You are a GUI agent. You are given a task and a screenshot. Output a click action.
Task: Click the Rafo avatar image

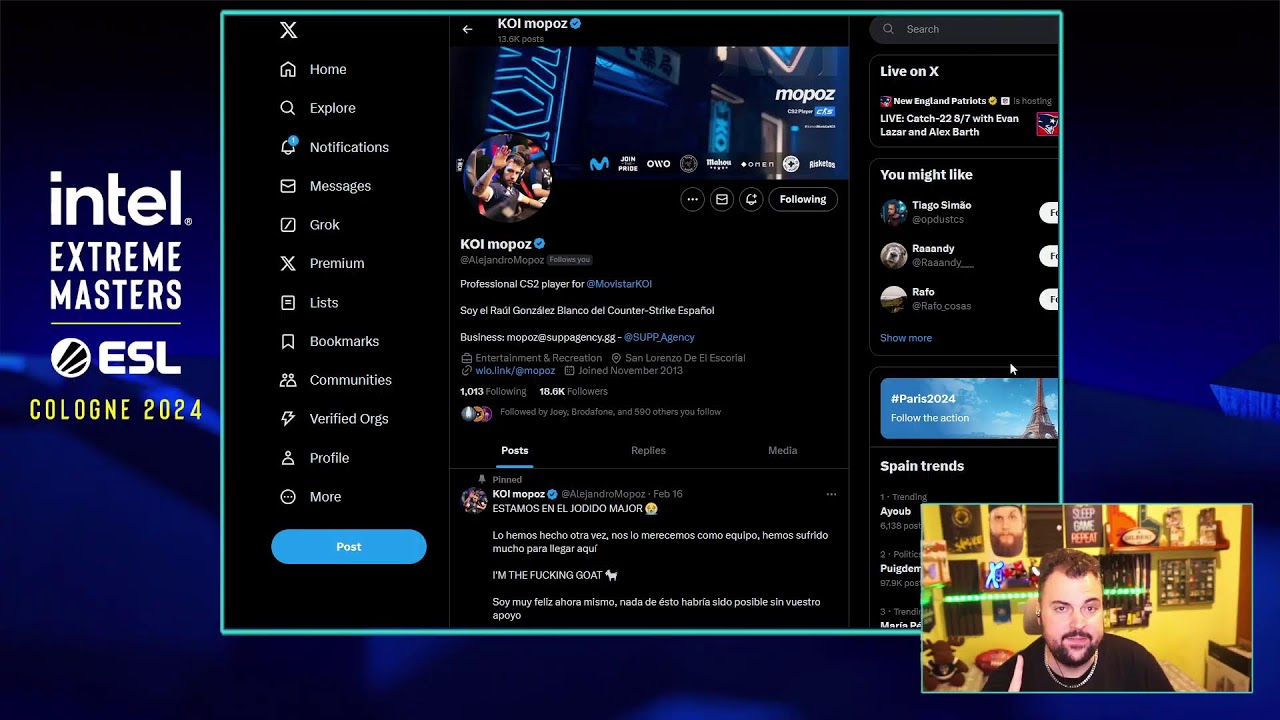click(x=893, y=299)
